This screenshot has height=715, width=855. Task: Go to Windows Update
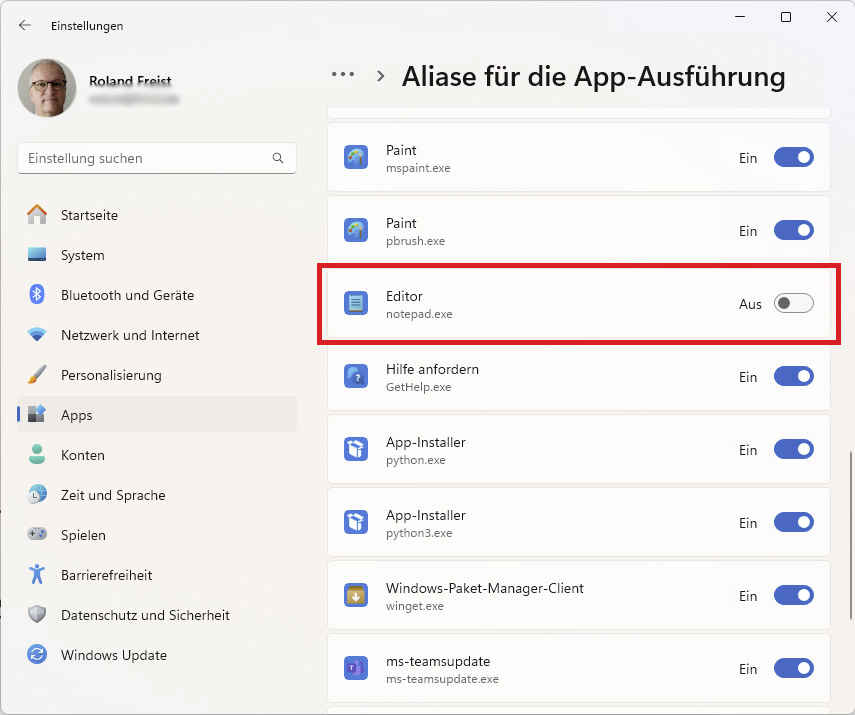(x=157, y=654)
